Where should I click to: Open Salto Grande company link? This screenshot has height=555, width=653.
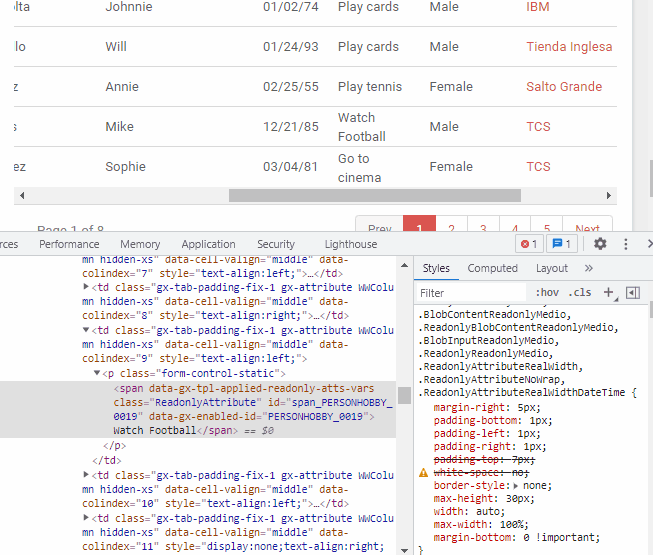[564, 87]
